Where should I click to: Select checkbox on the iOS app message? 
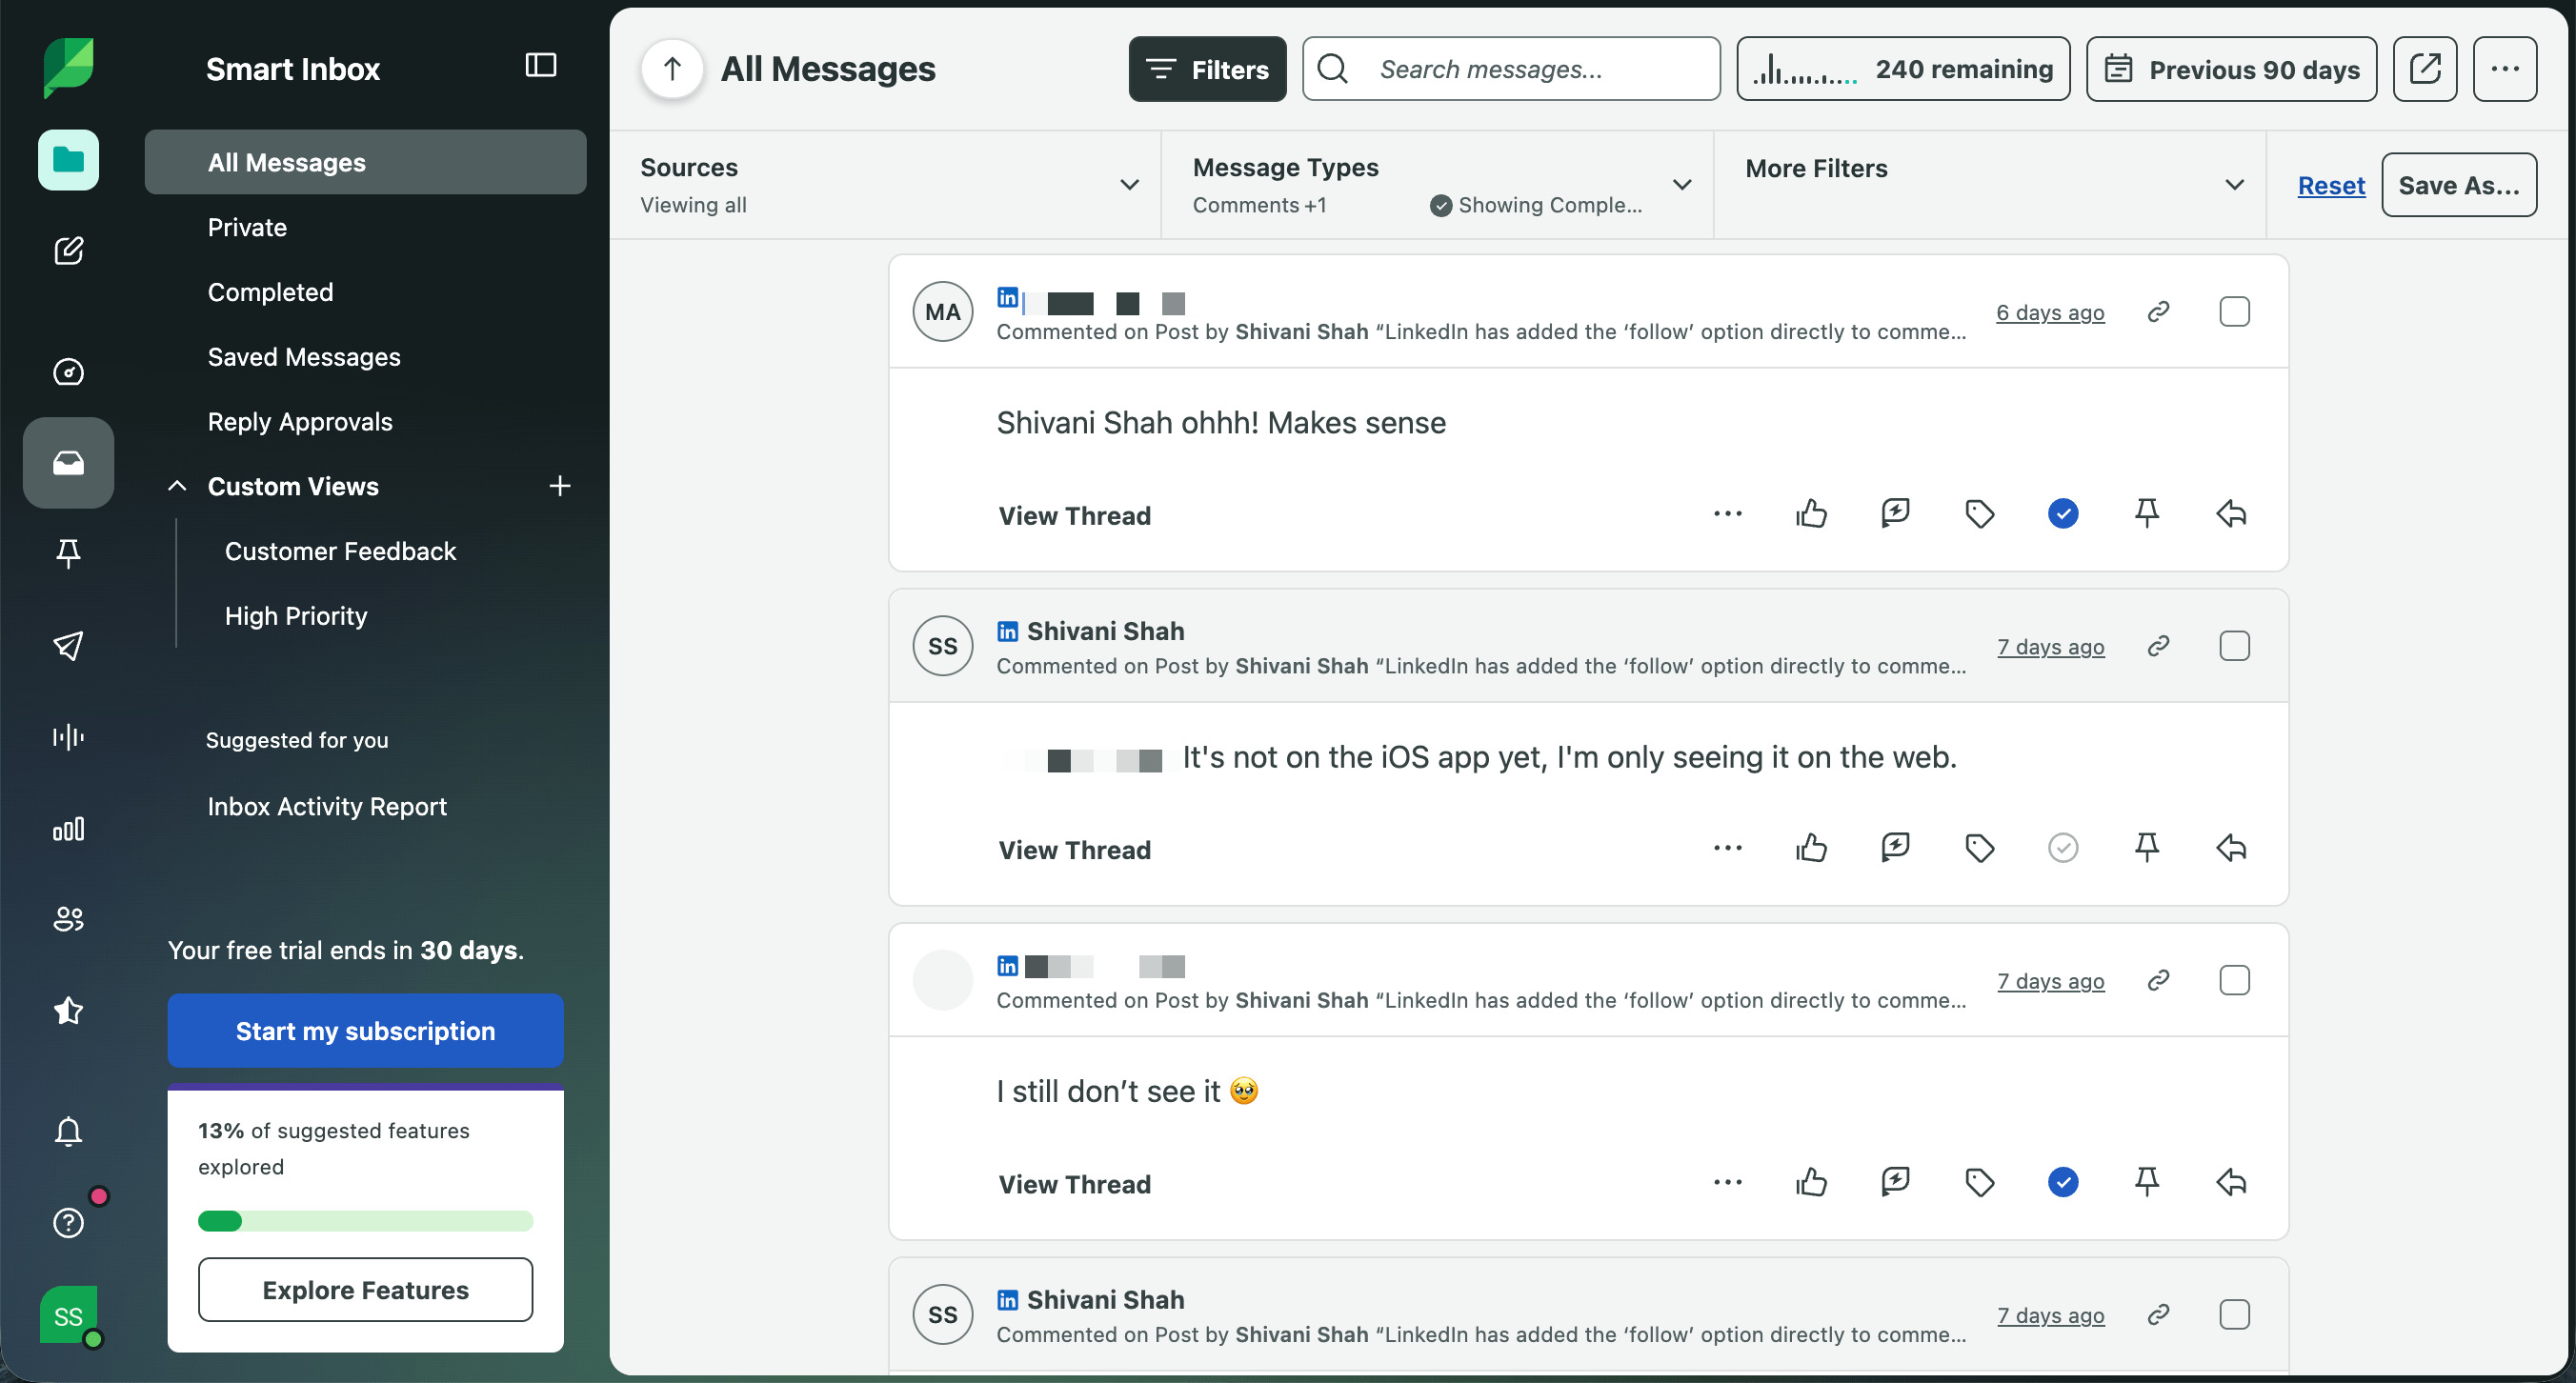[2234, 646]
